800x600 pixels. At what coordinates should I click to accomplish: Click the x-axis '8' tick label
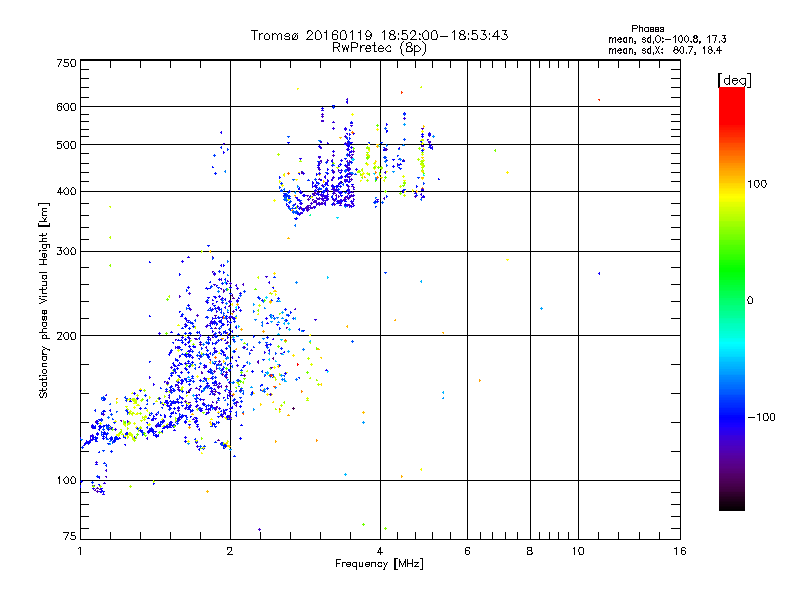(x=530, y=551)
